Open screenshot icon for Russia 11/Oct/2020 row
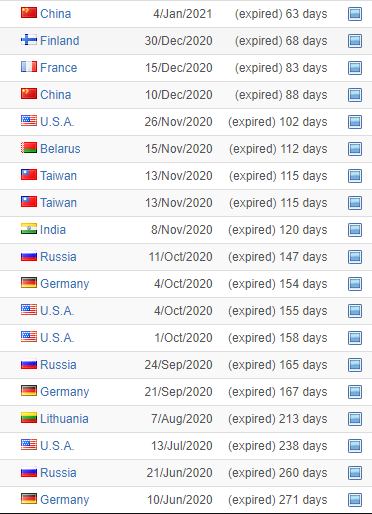This screenshot has width=372, height=514. click(355, 257)
